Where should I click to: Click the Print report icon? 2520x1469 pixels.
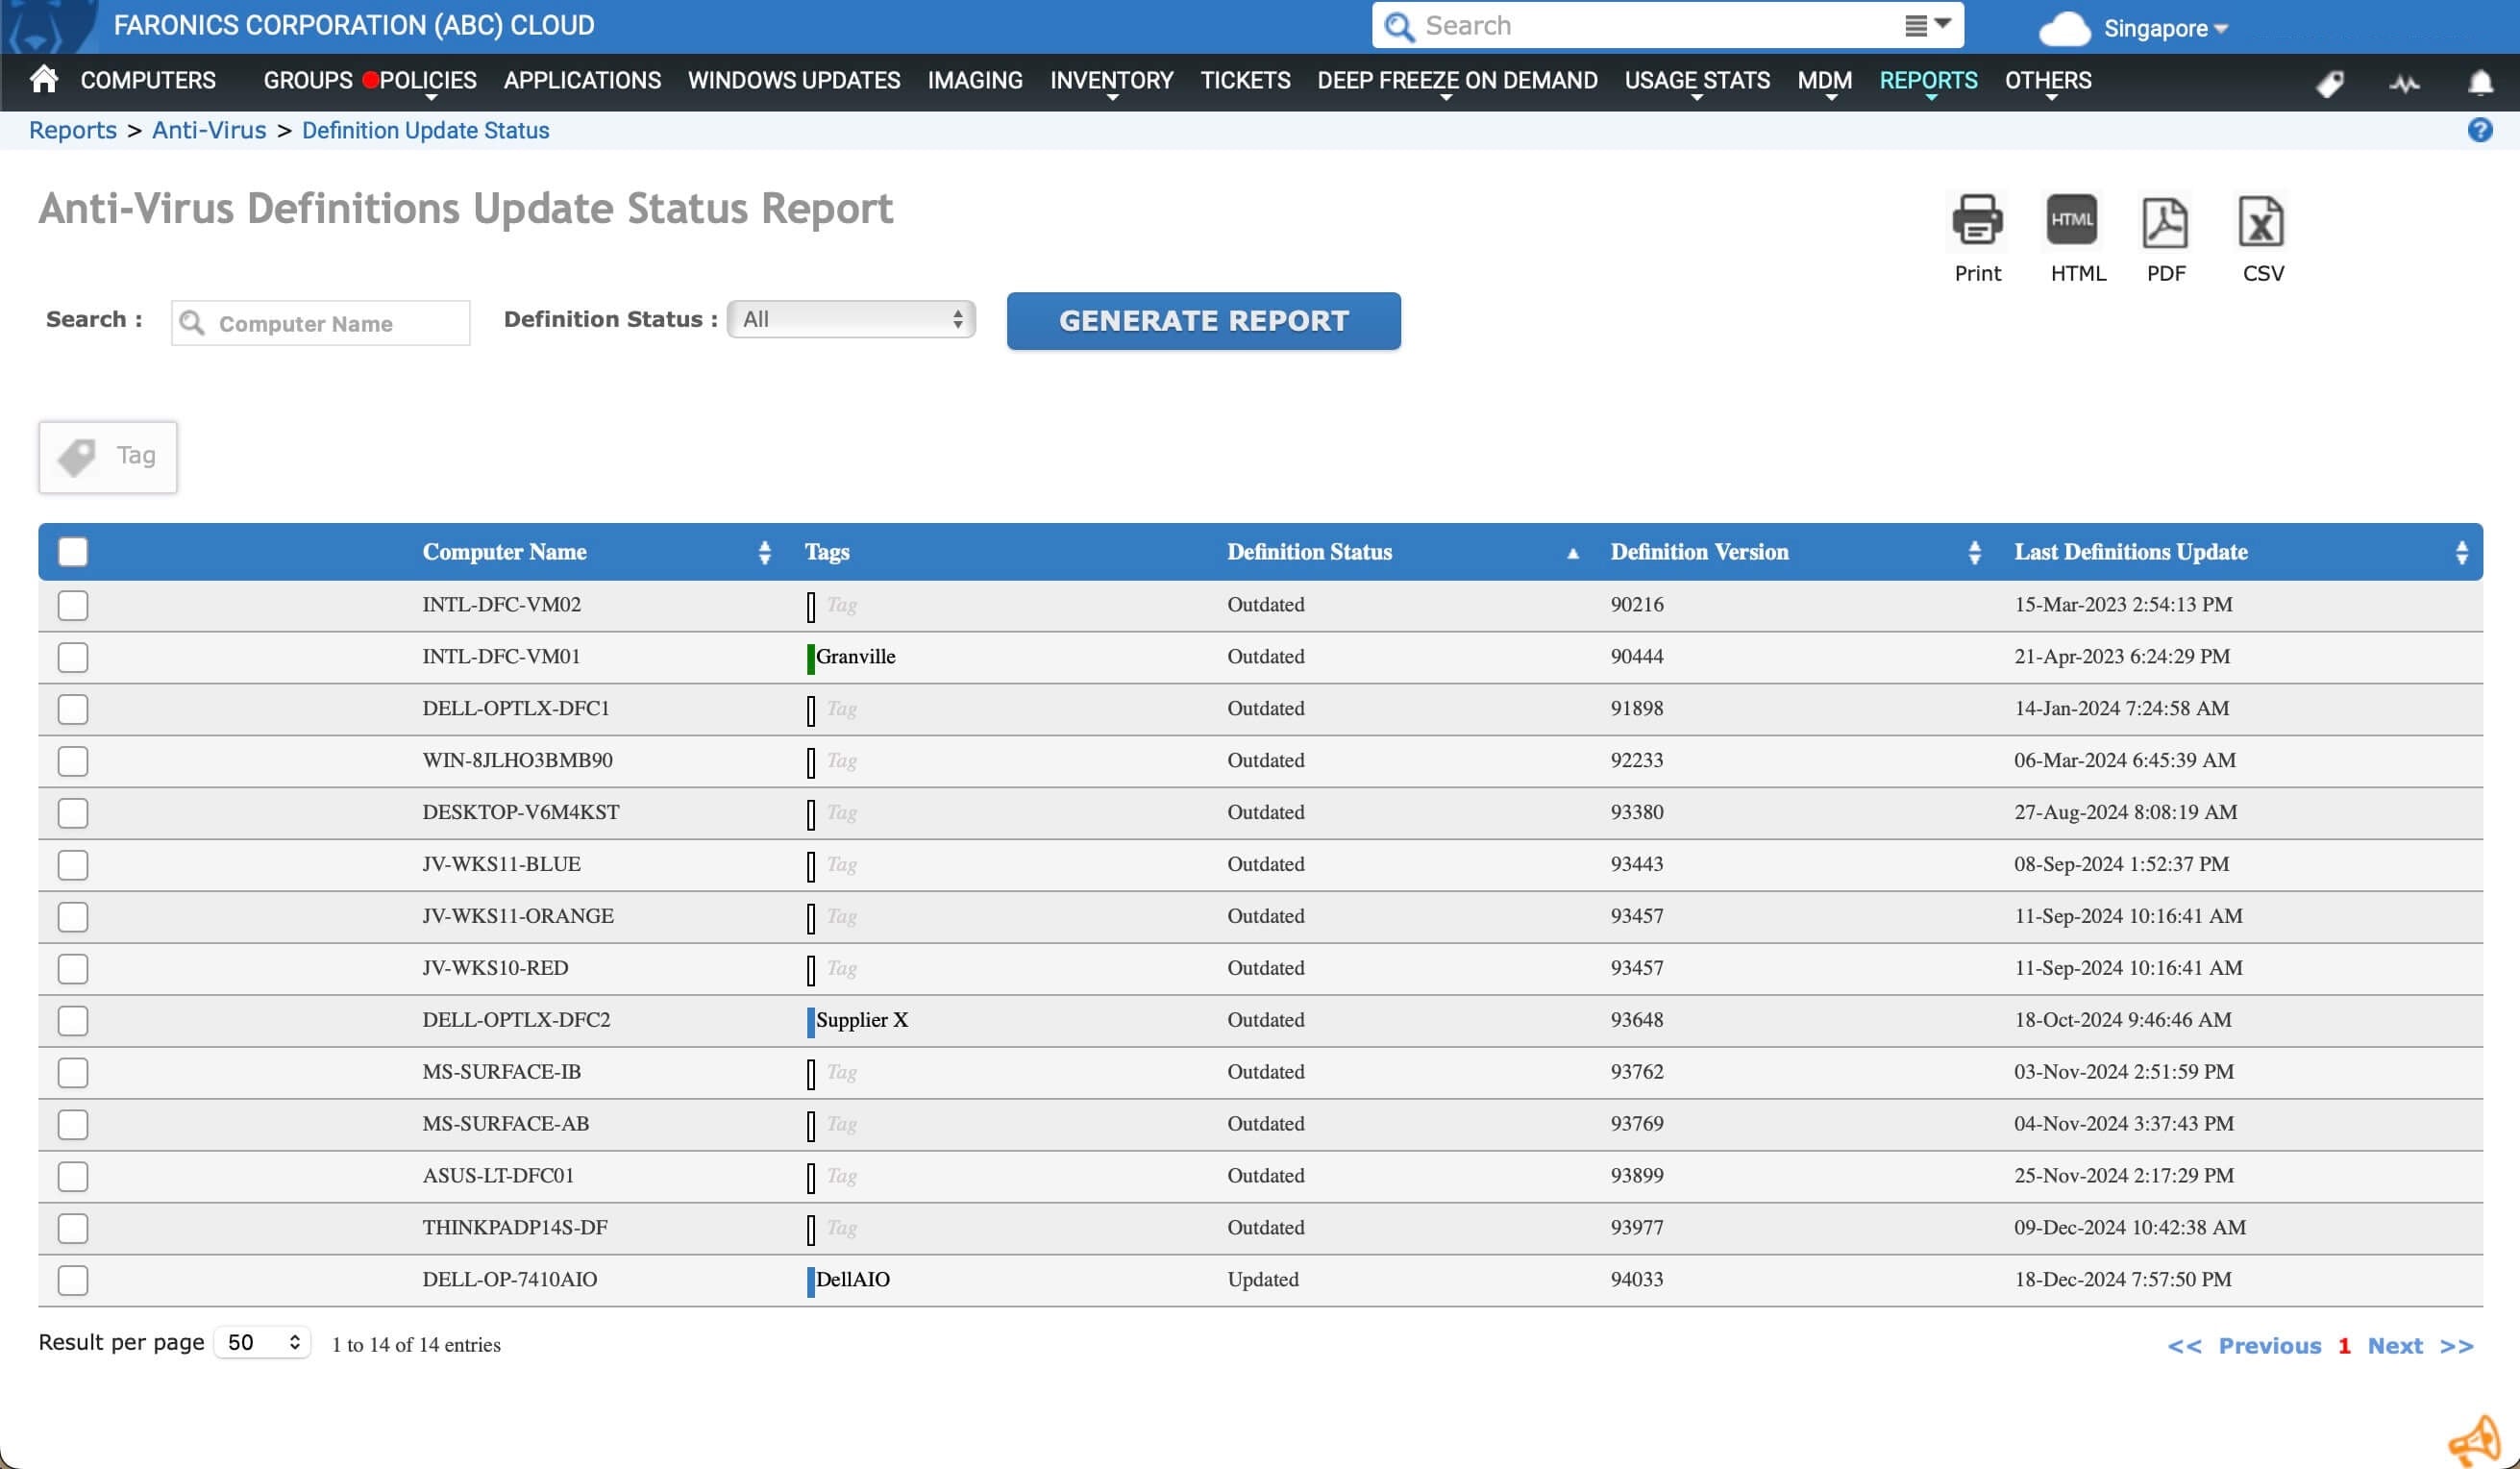1977,220
